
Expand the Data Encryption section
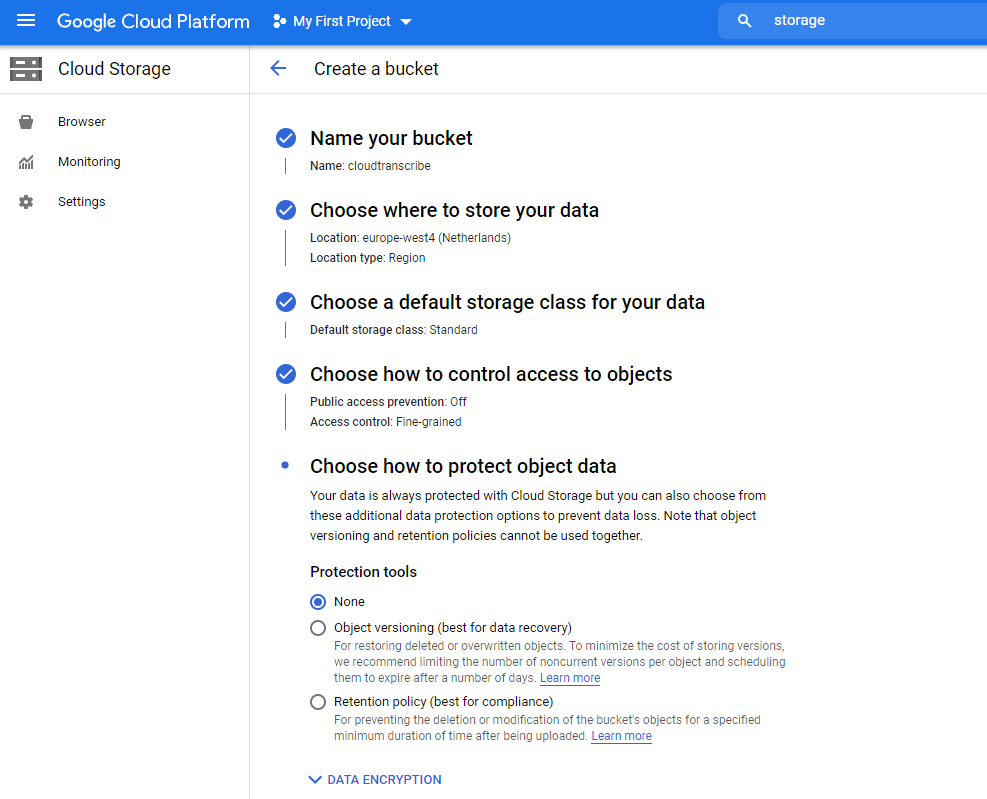click(x=375, y=780)
